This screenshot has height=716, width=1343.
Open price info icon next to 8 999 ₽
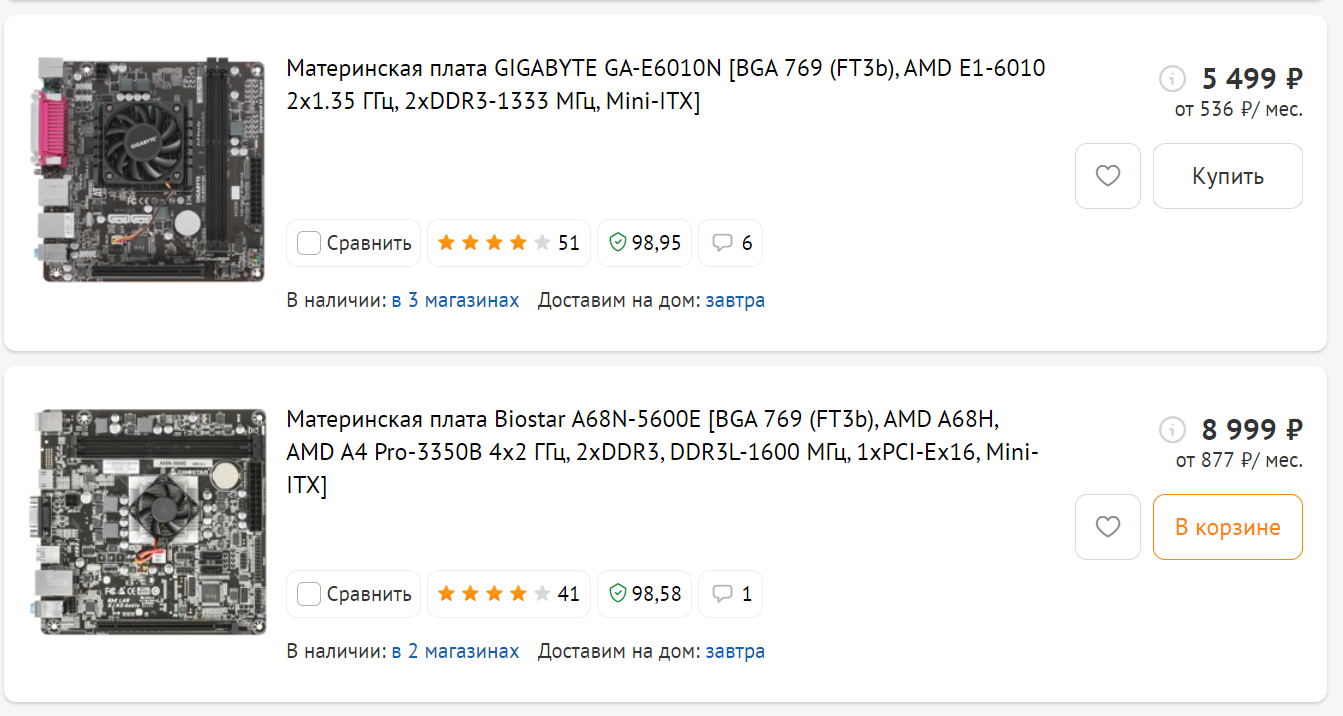[1171, 430]
